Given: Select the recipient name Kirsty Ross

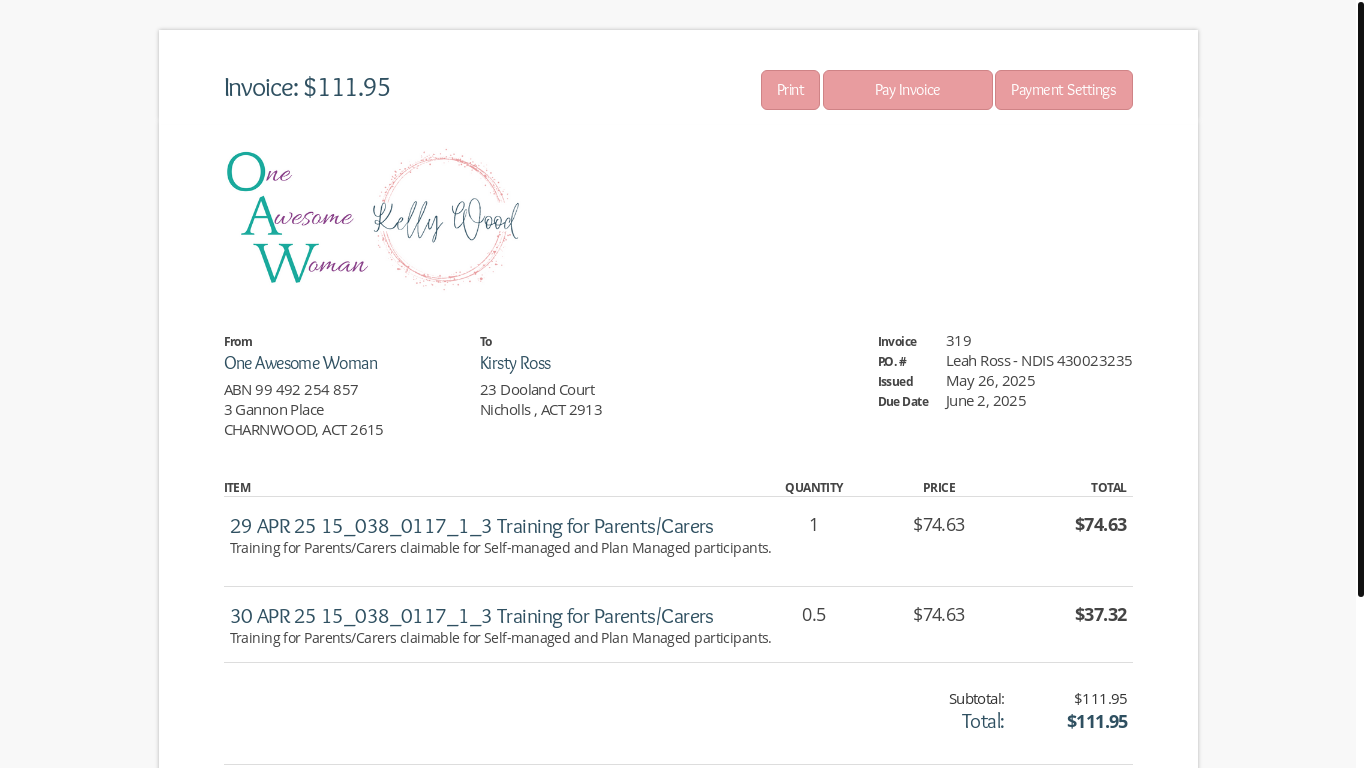Looking at the screenshot, I should pyautogui.click(x=515, y=363).
